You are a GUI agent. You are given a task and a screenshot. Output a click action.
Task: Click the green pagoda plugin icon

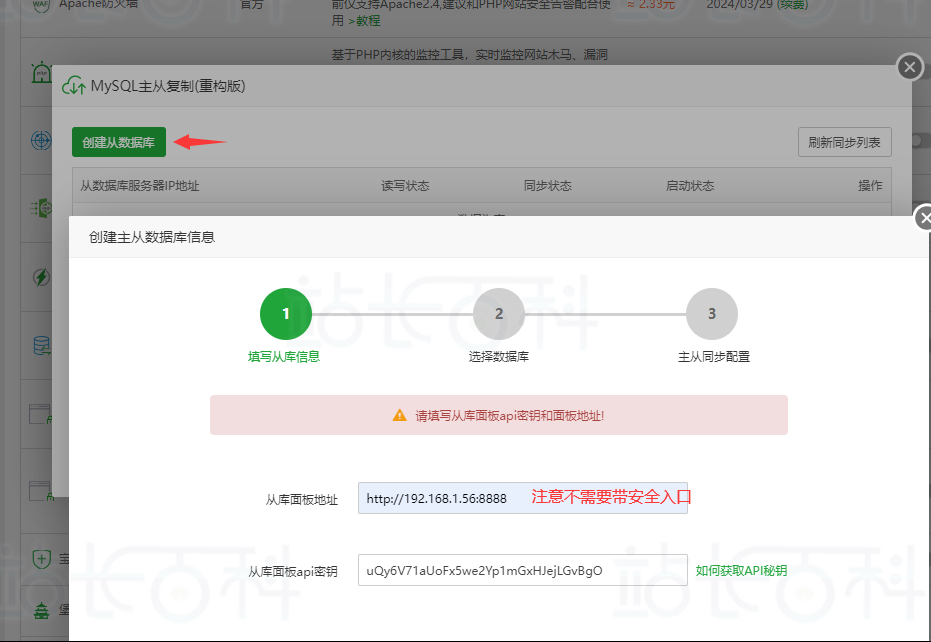tap(41, 611)
